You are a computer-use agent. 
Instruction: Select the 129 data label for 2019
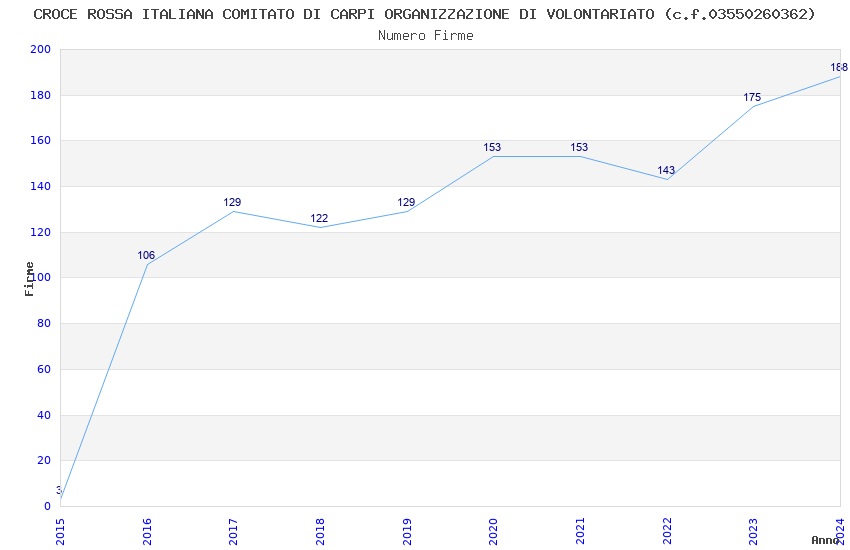[x=406, y=202]
